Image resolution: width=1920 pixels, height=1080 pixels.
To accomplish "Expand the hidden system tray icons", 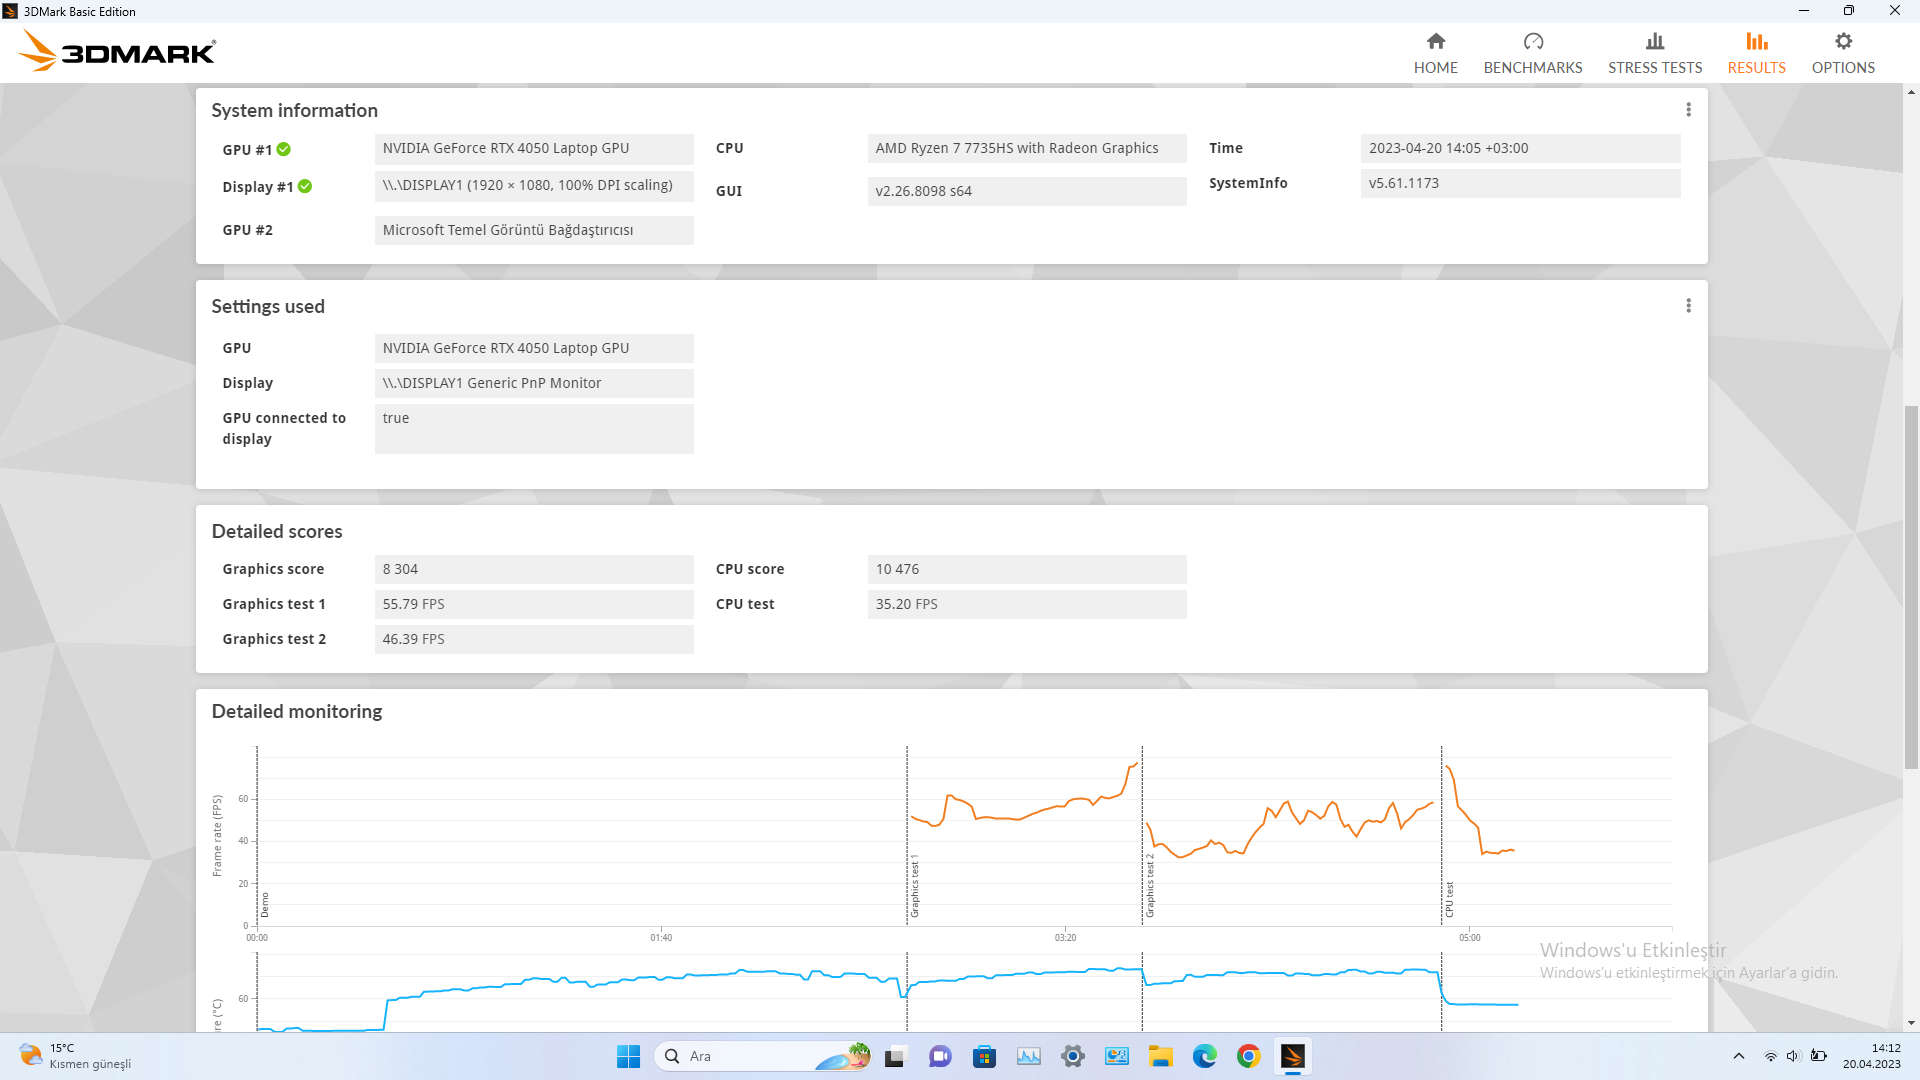I will click(1738, 1056).
